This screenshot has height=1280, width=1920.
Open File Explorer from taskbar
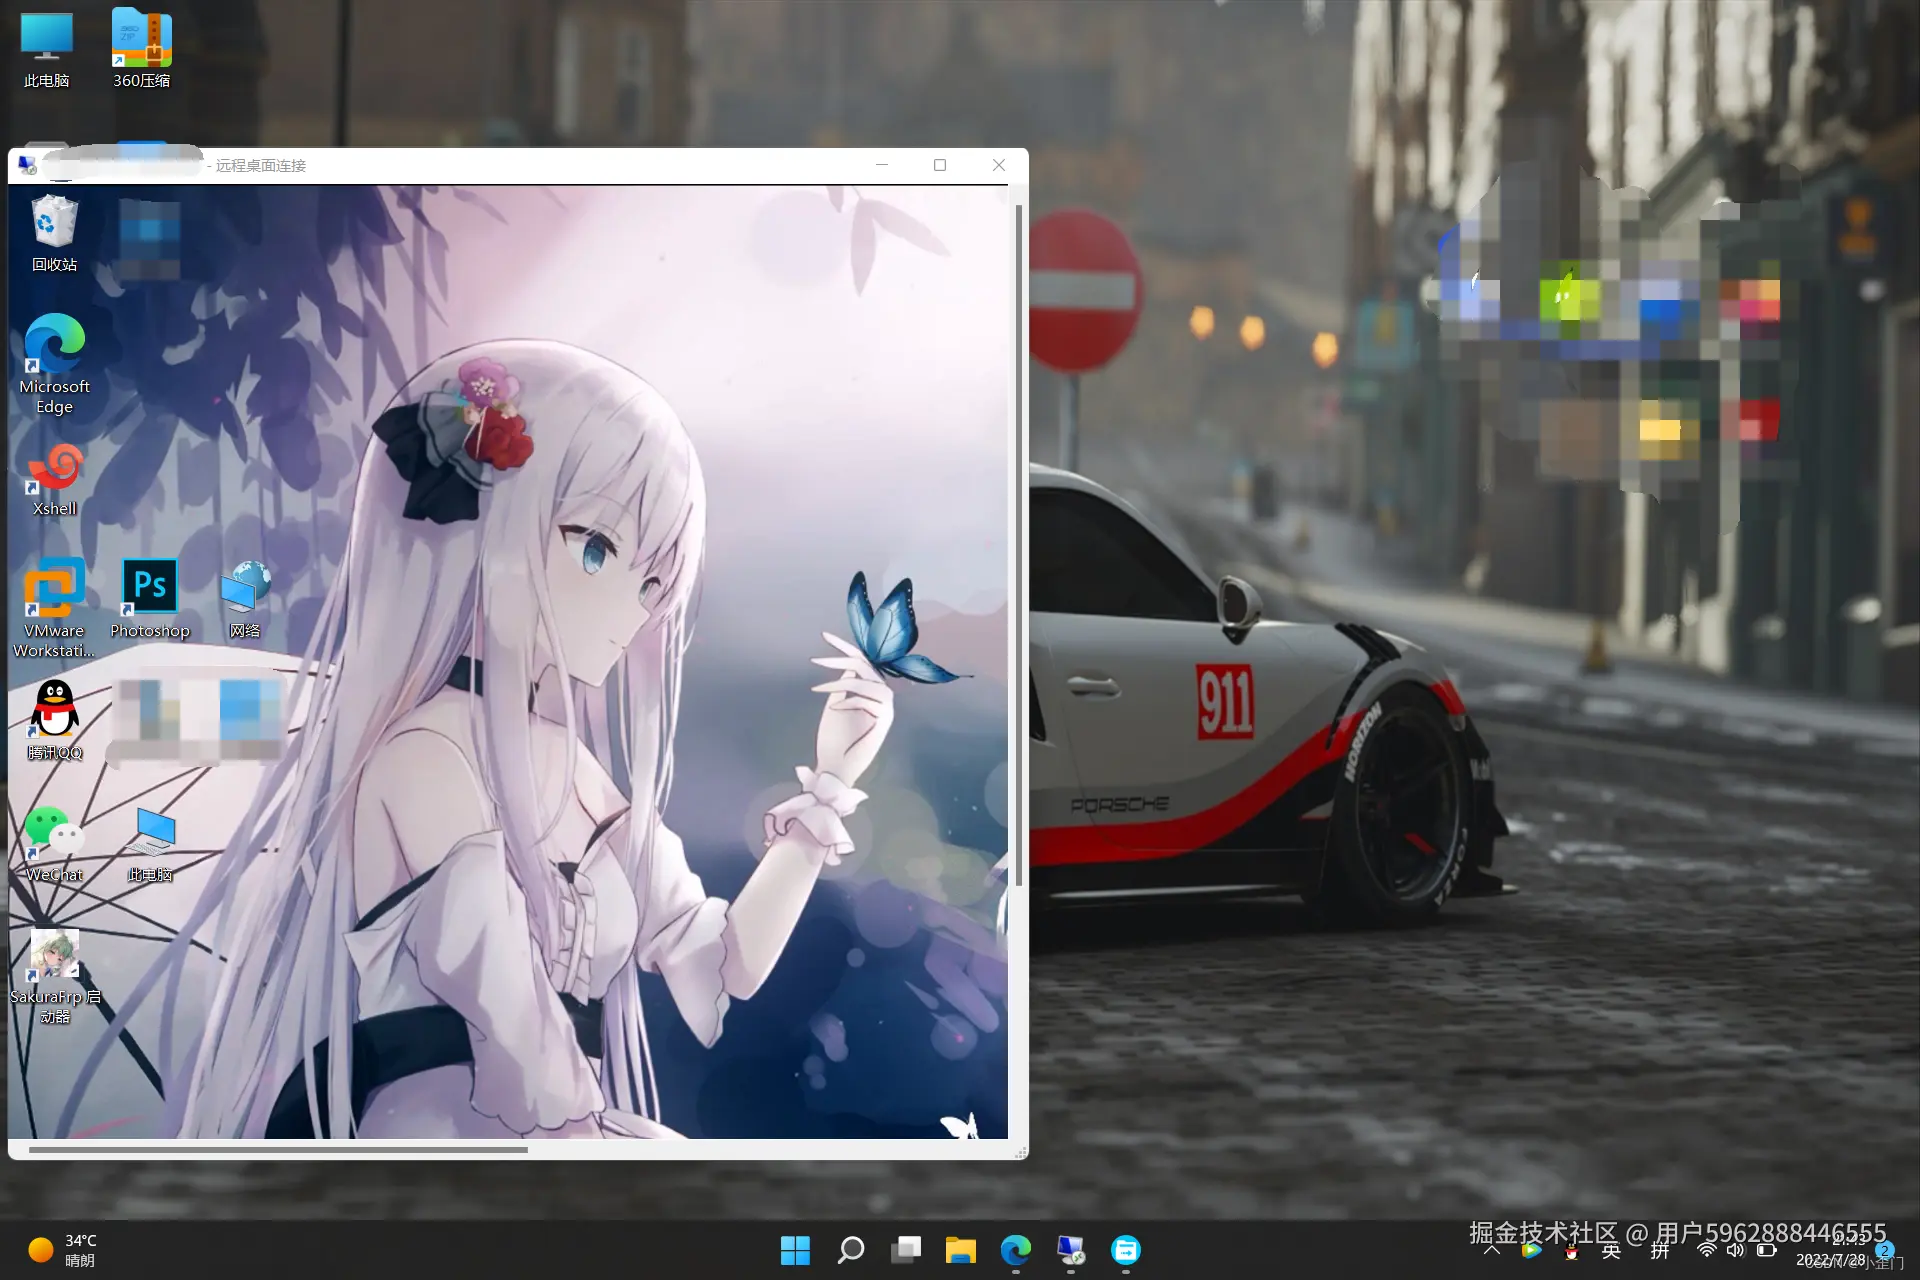[961, 1250]
